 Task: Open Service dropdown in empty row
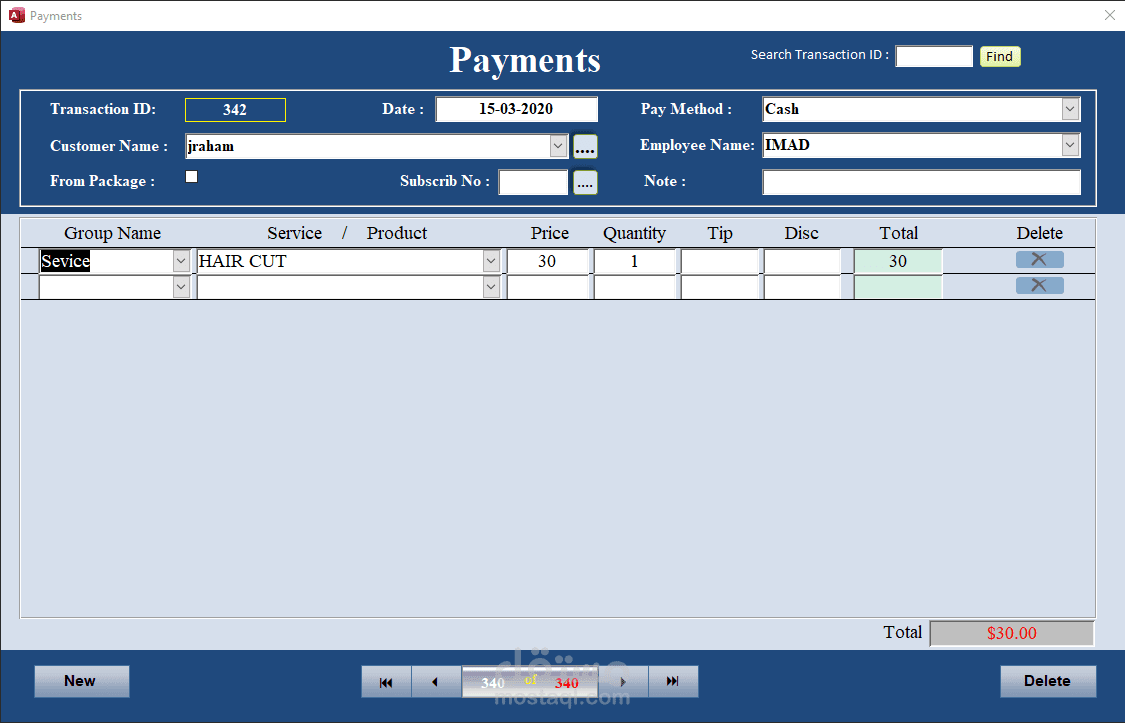(x=491, y=288)
